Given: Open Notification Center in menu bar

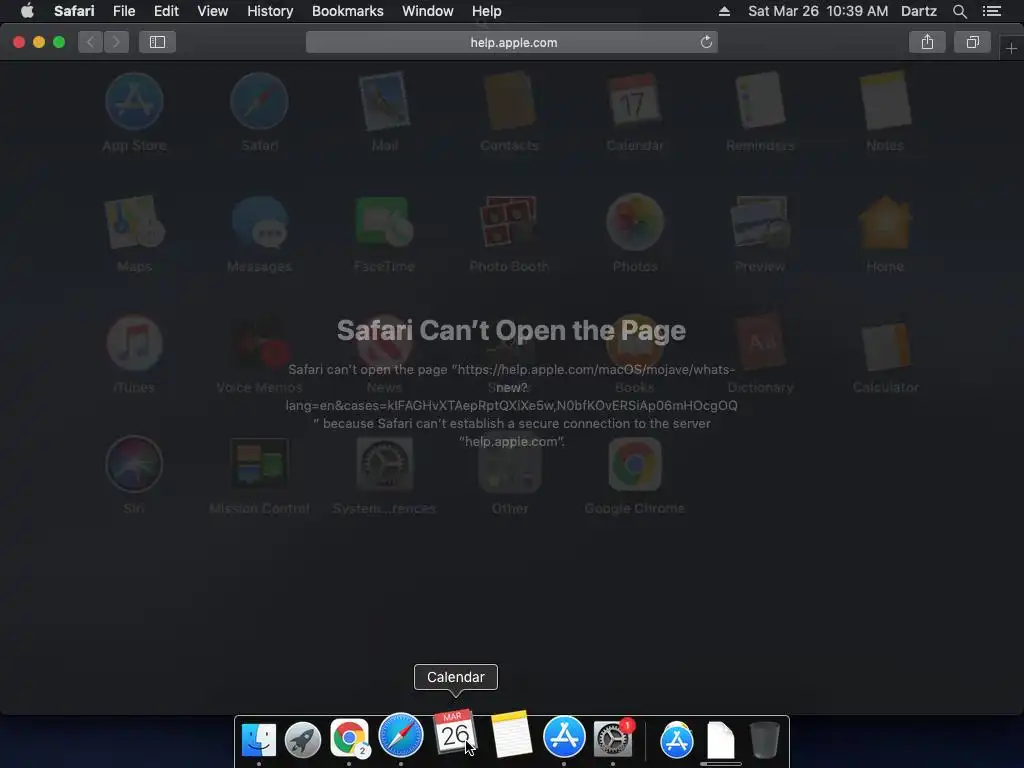Looking at the screenshot, I should (x=992, y=11).
